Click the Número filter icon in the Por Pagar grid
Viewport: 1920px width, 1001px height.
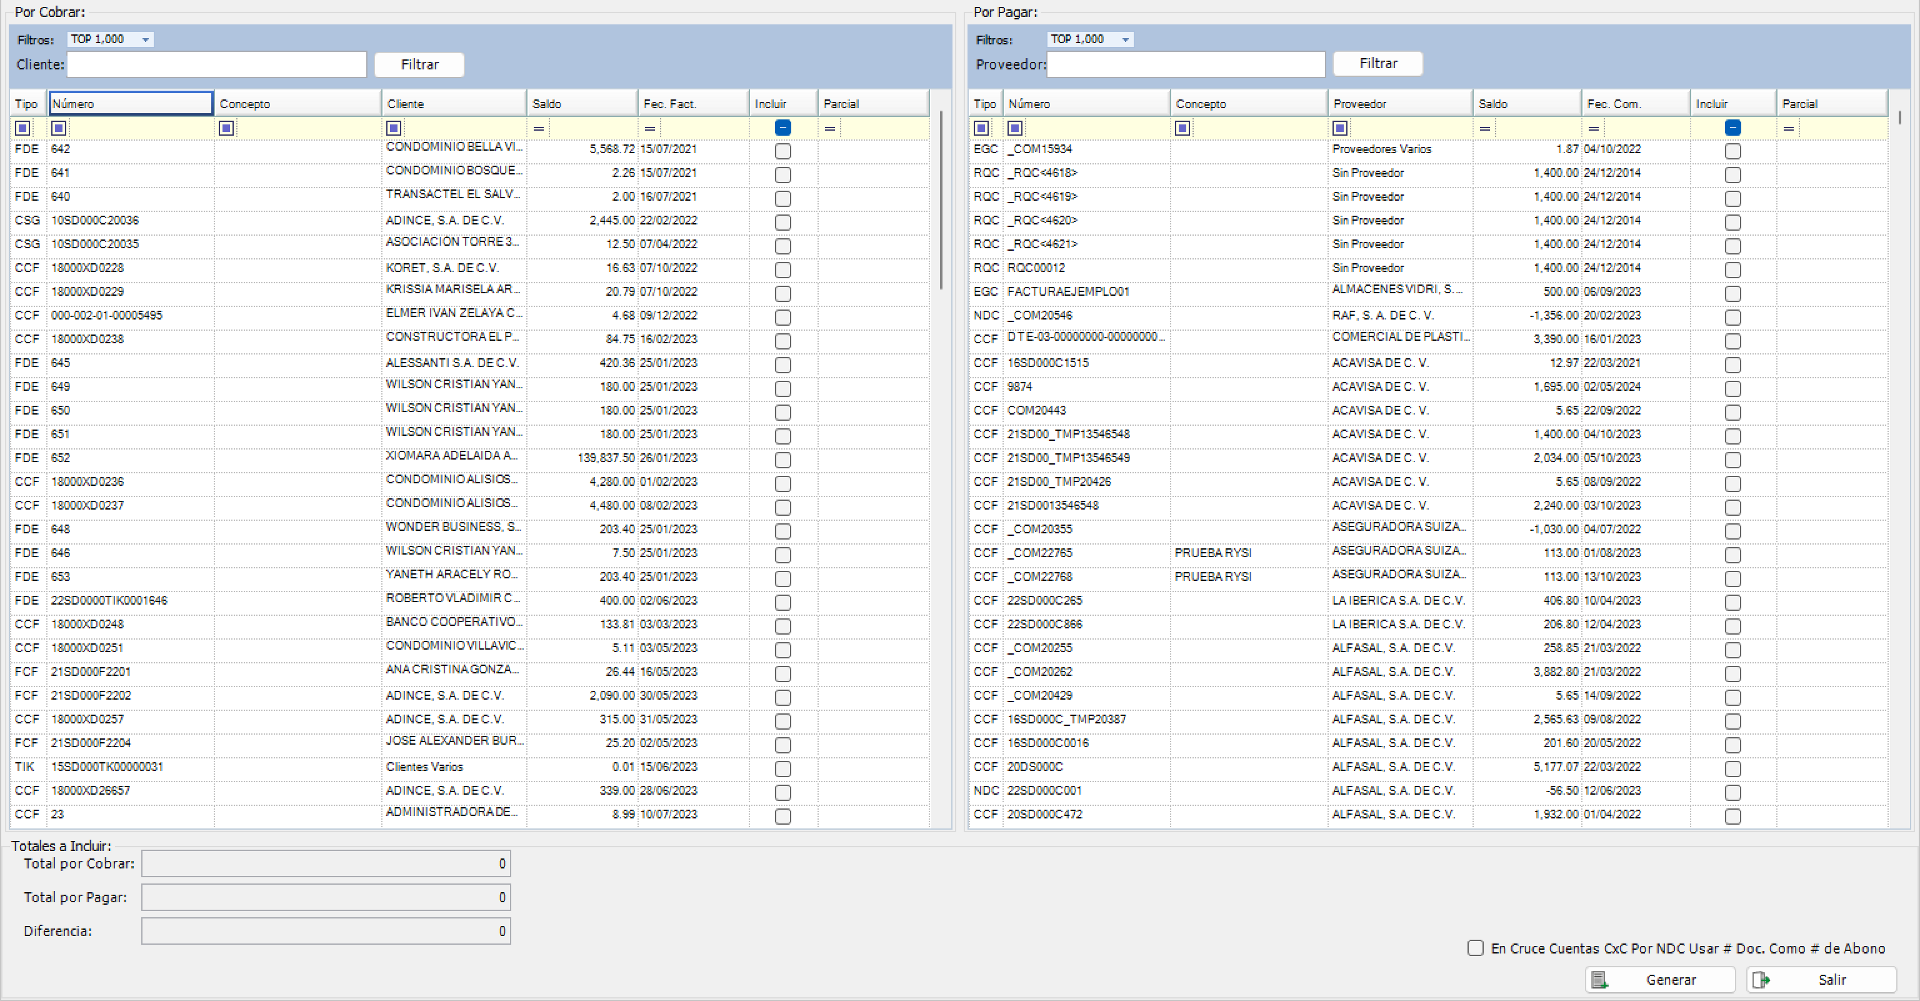(x=1015, y=128)
